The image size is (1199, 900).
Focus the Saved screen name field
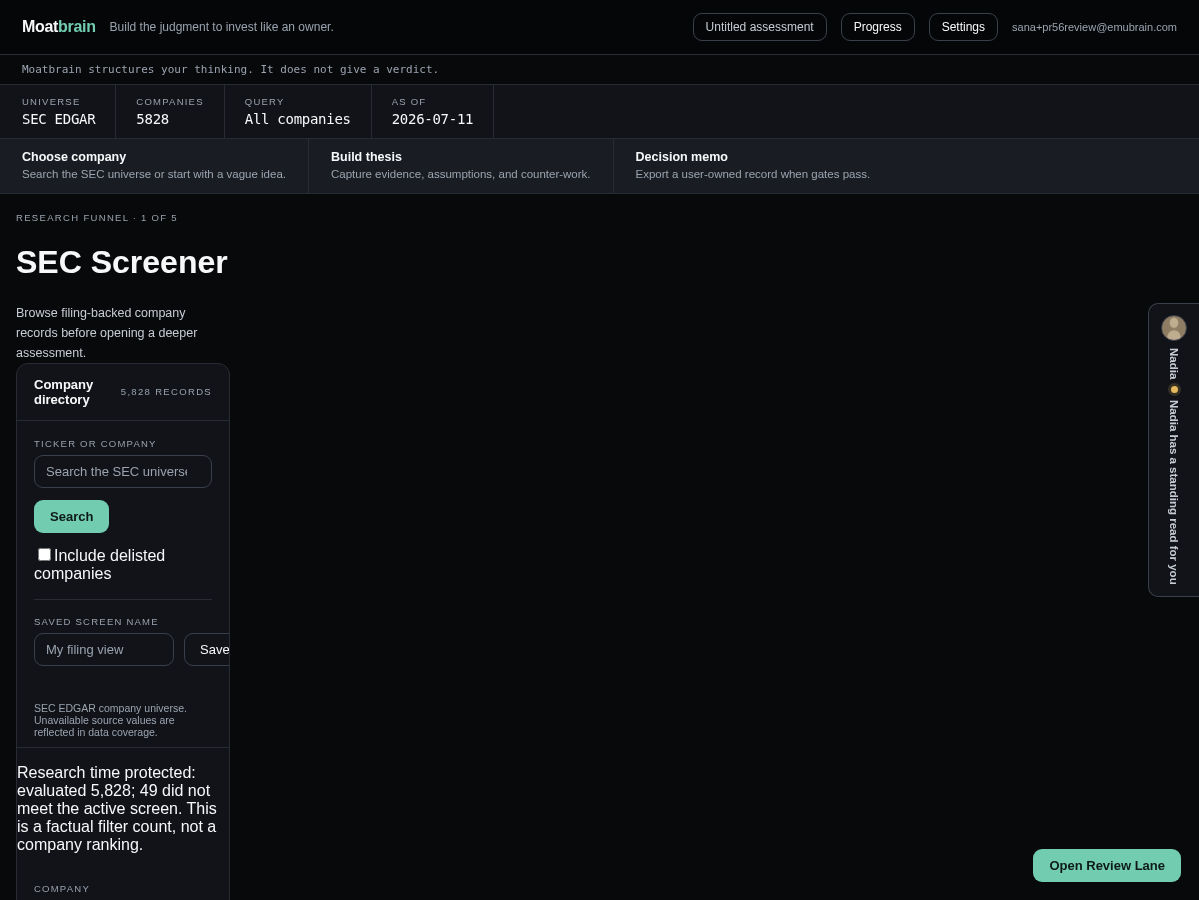click(104, 649)
